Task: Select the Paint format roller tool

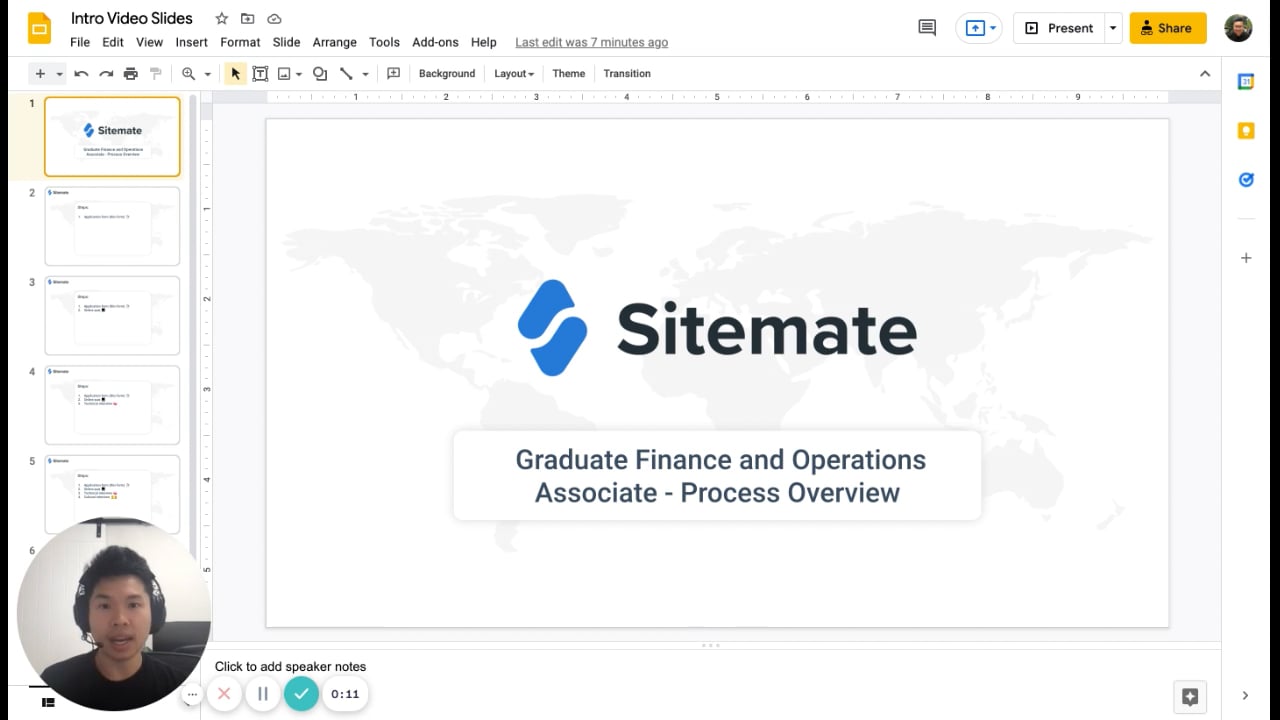Action: pyautogui.click(x=155, y=74)
